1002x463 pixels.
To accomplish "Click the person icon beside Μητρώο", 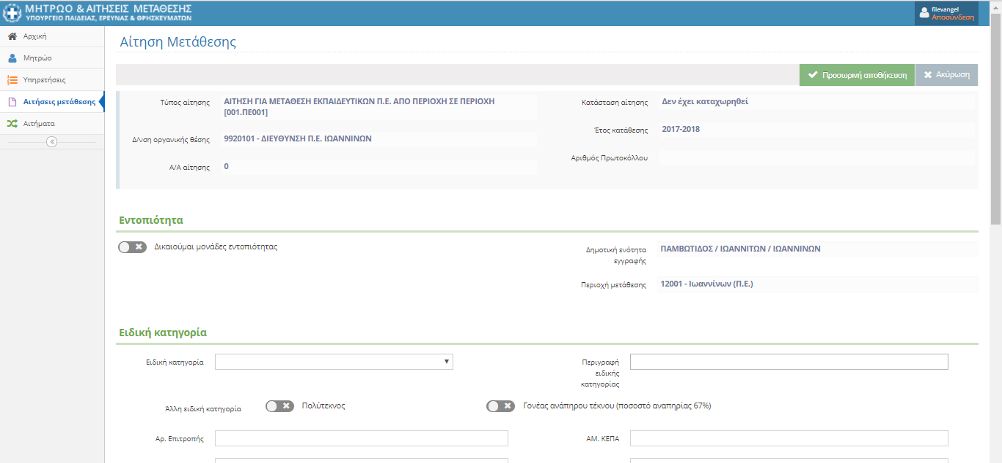I will pos(12,58).
